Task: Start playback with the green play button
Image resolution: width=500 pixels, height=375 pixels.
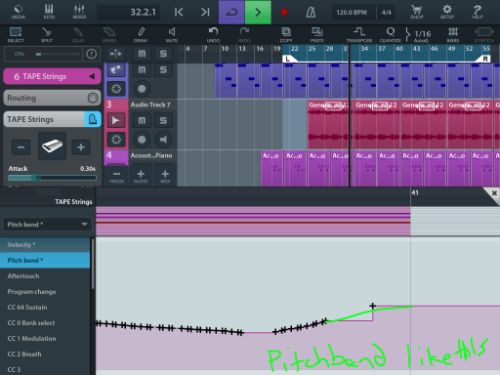Action: [x=258, y=12]
